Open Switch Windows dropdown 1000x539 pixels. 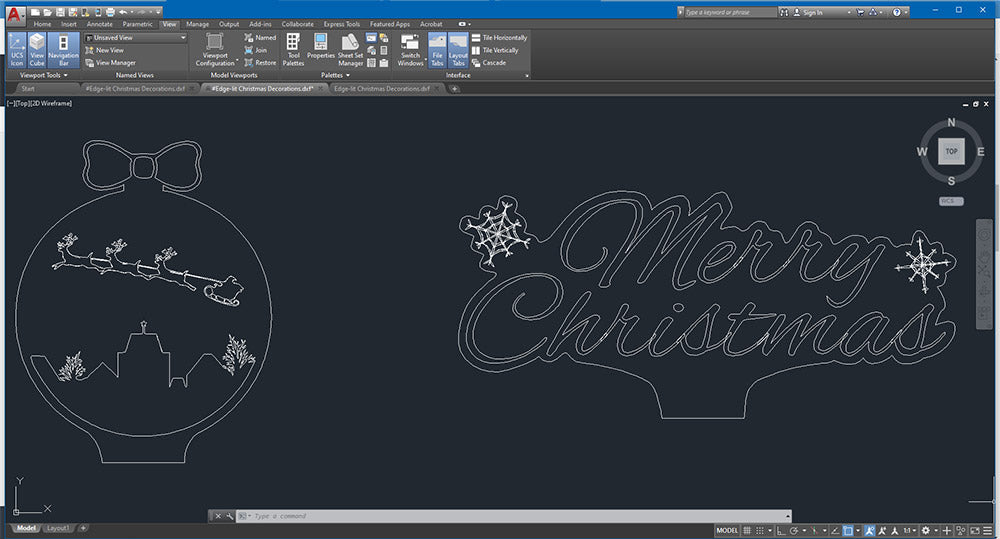pyautogui.click(x=410, y=50)
